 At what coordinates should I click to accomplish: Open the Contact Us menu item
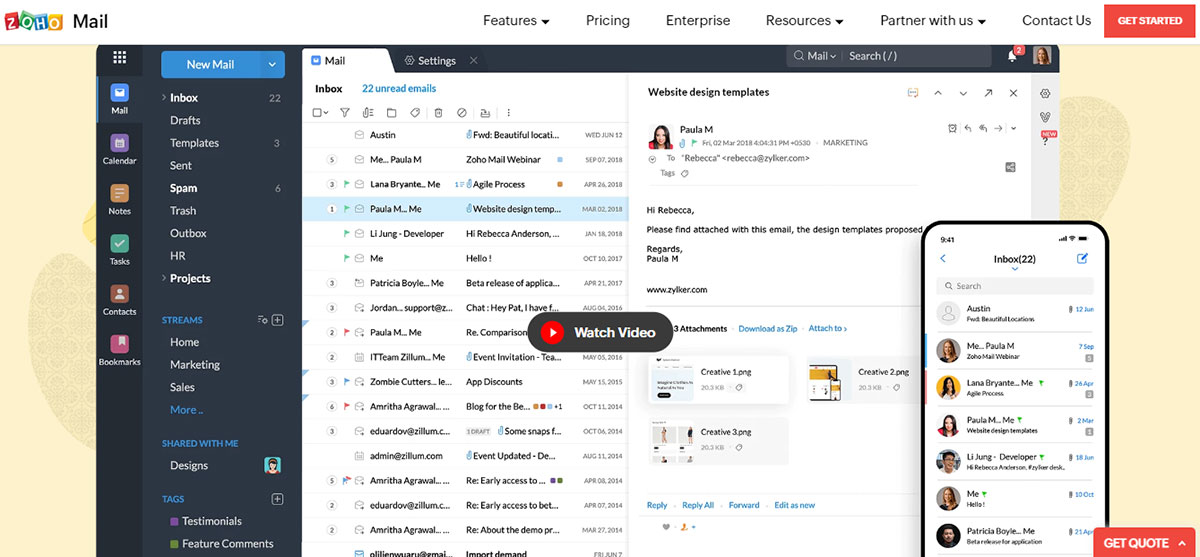[1056, 20]
